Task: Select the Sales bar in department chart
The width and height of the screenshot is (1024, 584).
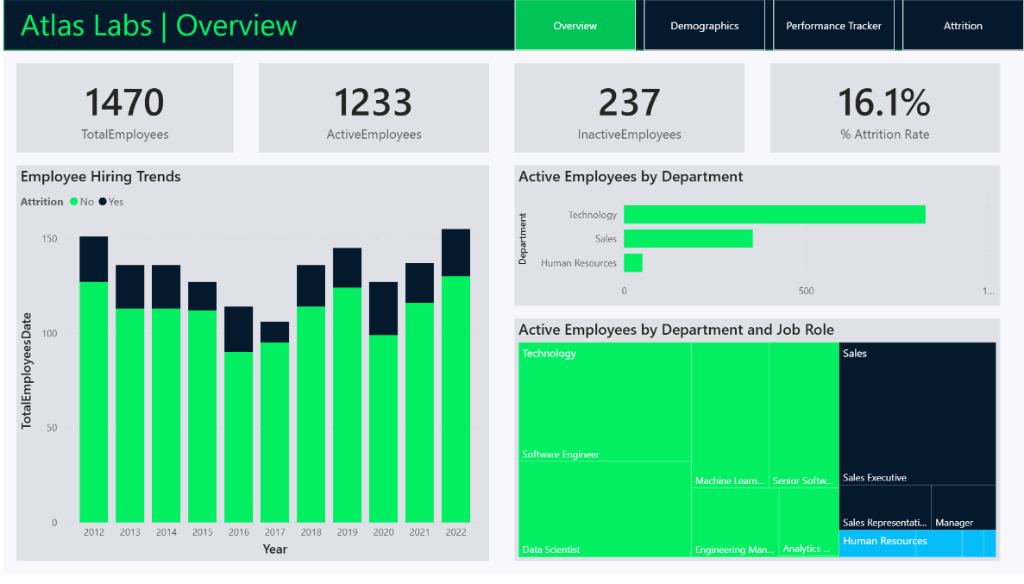Action: (688, 238)
